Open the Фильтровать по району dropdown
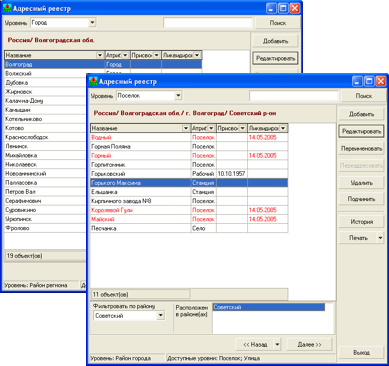The height and width of the screenshot is (366, 389). click(161, 315)
